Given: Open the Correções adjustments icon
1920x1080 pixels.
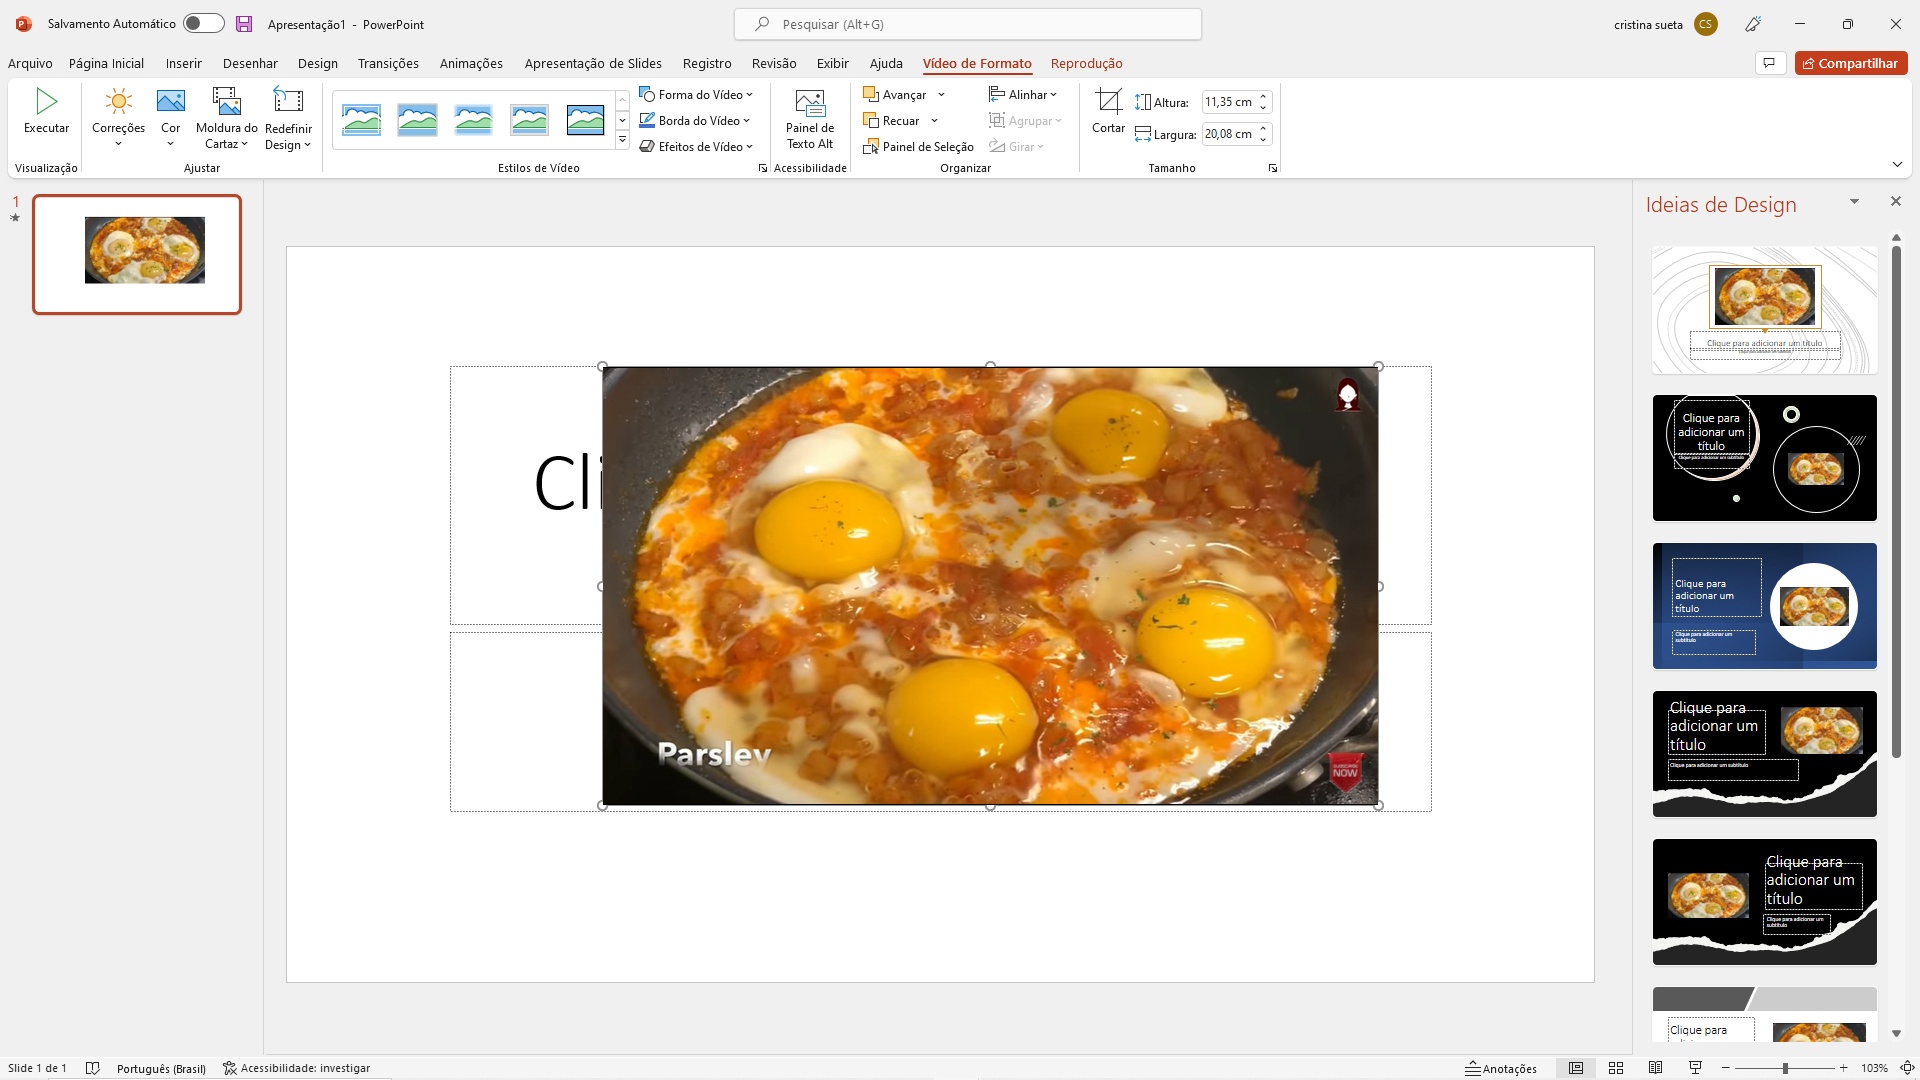Looking at the screenshot, I should click(118, 101).
